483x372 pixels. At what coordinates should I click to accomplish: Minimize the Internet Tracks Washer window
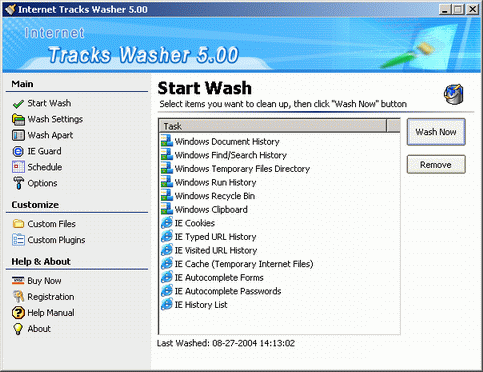click(x=444, y=9)
